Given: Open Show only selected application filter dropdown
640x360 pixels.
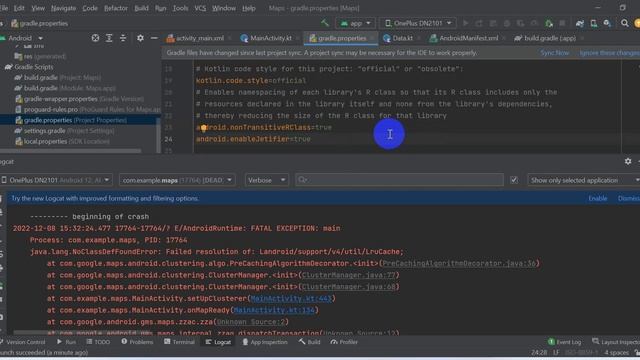Looking at the screenshot, I should click(584, 180).
